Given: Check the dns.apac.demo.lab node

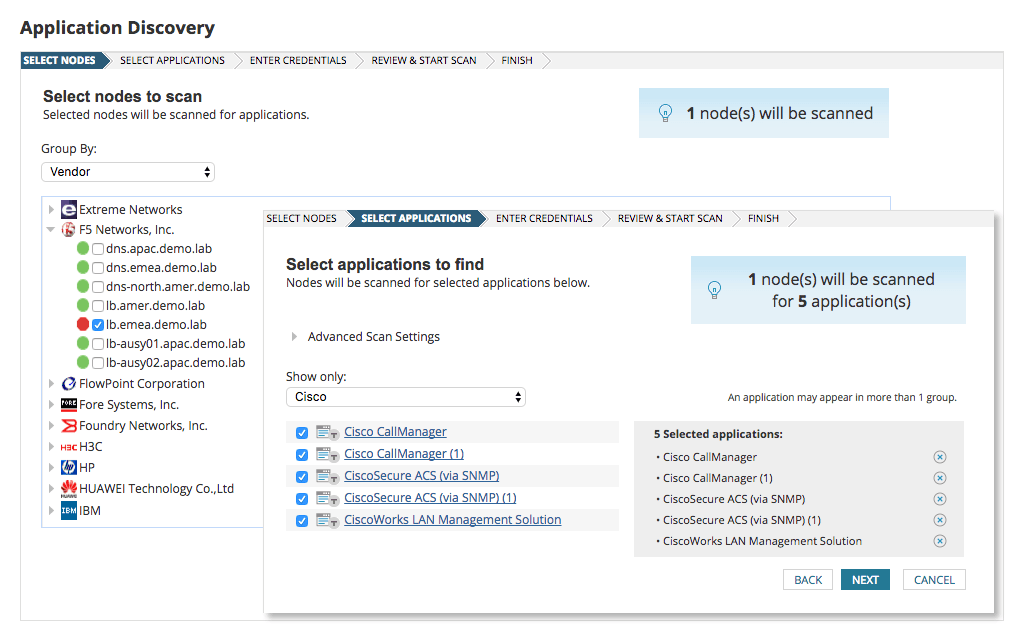Looking at the screenshot, I should pos(97,248).
